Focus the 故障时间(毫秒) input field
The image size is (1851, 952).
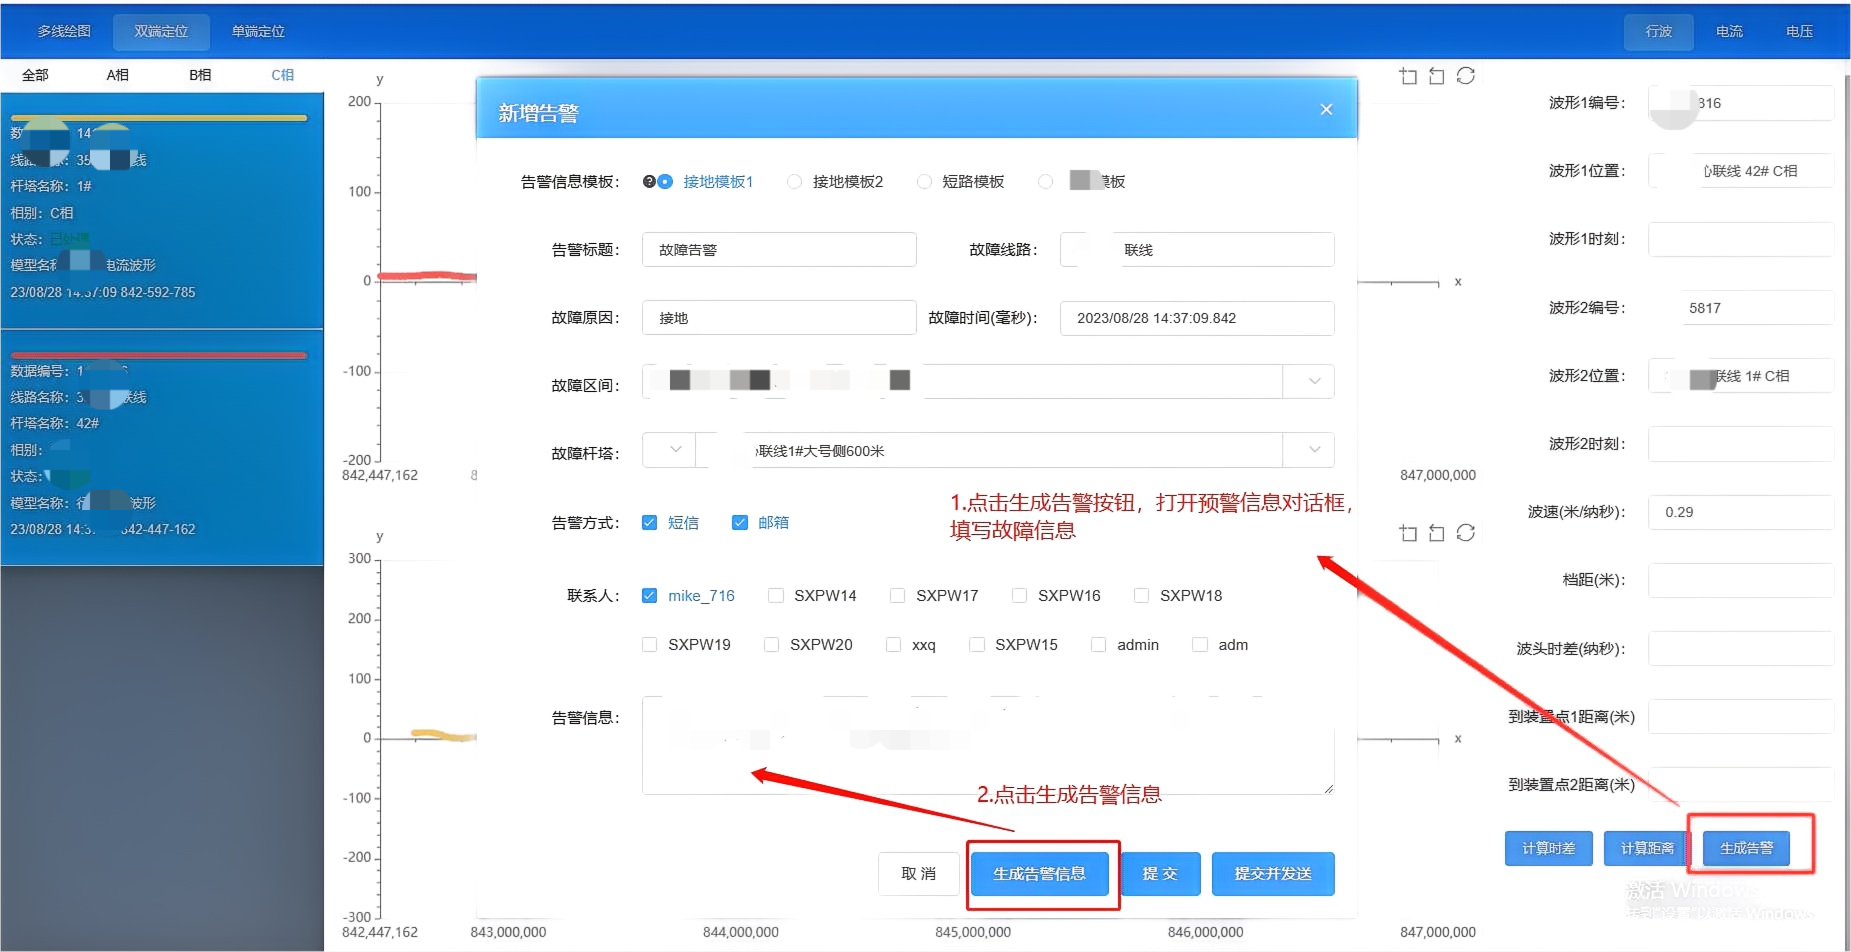tap(1197, 318)
